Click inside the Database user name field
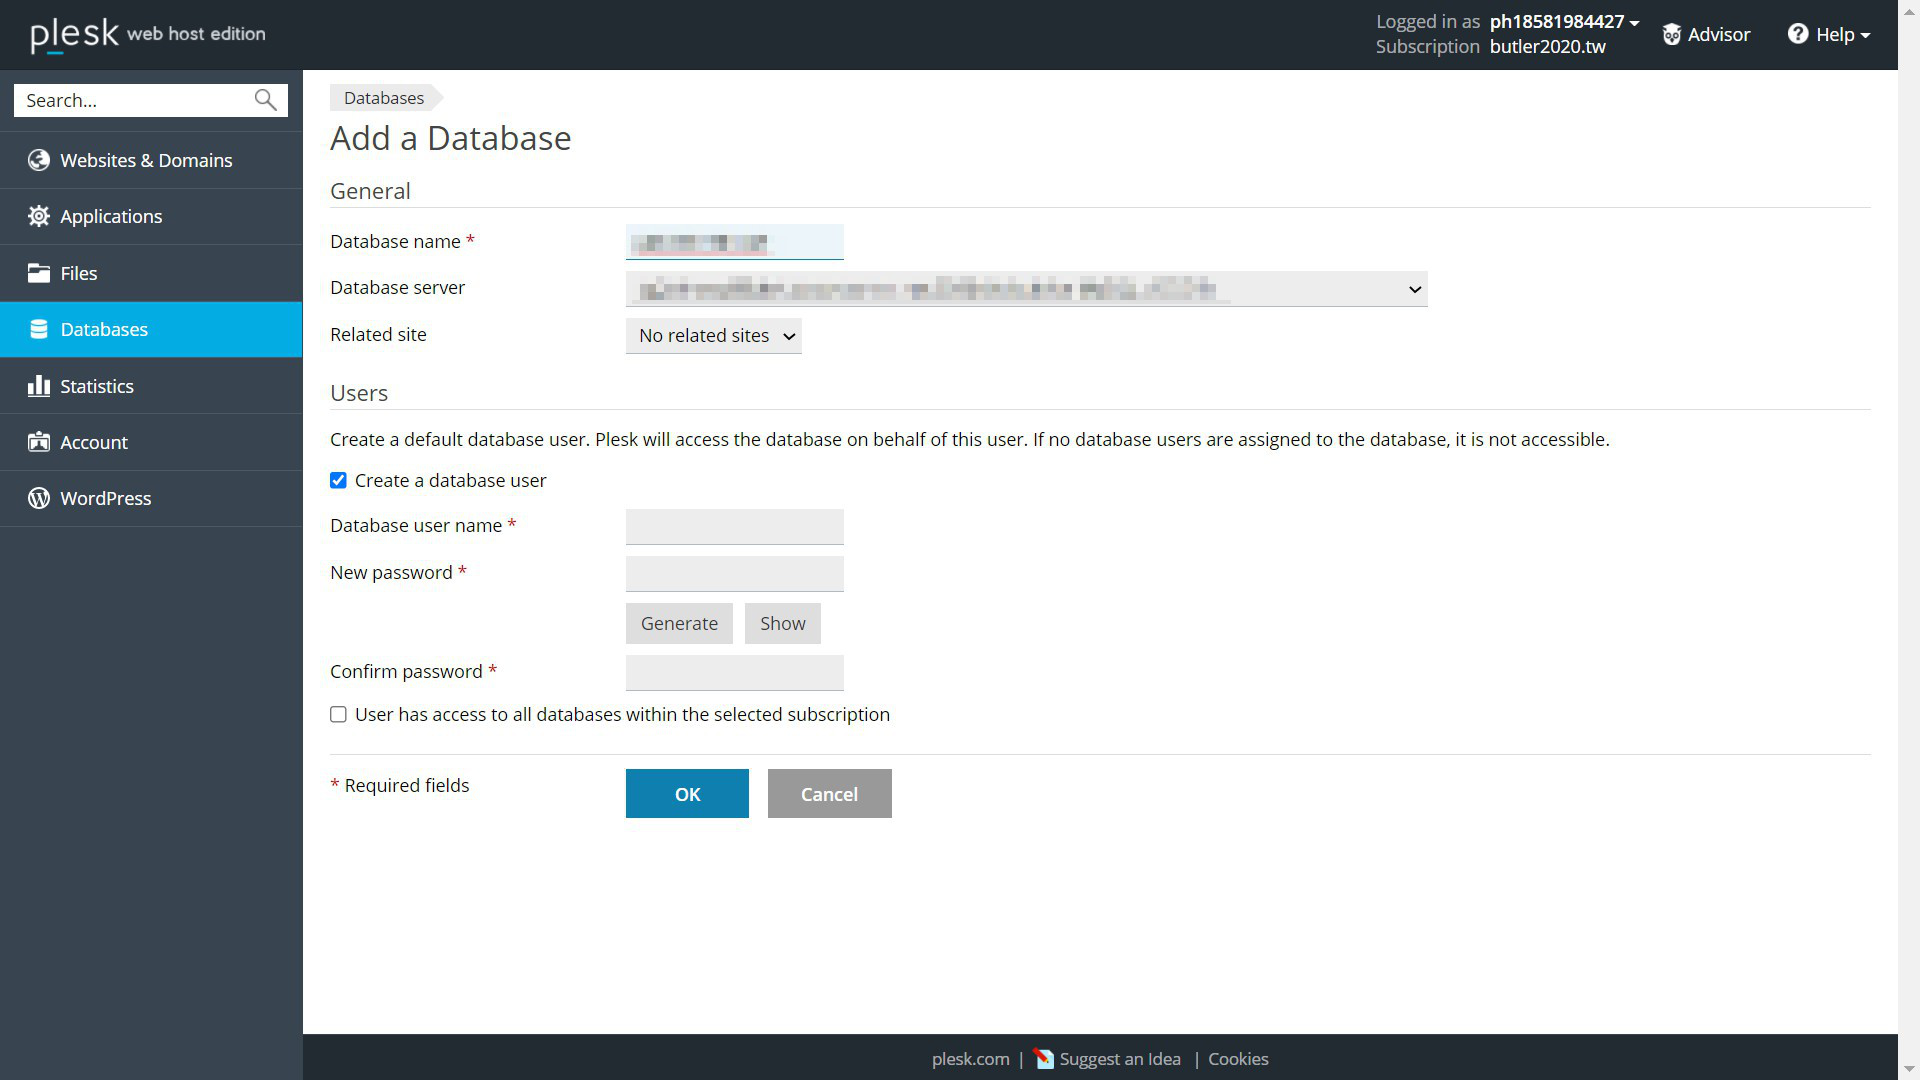This screenshot has width=1920, height=1080. pos(734,526)
